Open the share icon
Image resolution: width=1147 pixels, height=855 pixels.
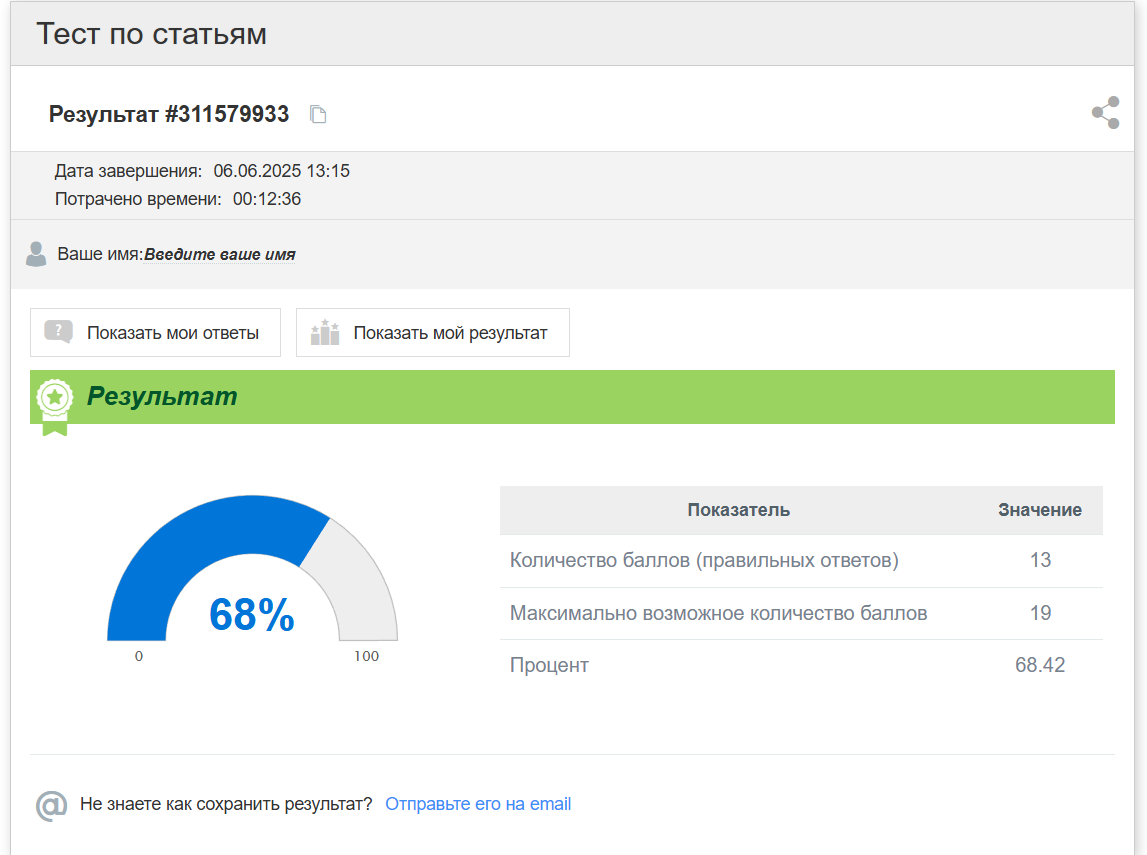pyautogui.click(x=1105, y=113)
